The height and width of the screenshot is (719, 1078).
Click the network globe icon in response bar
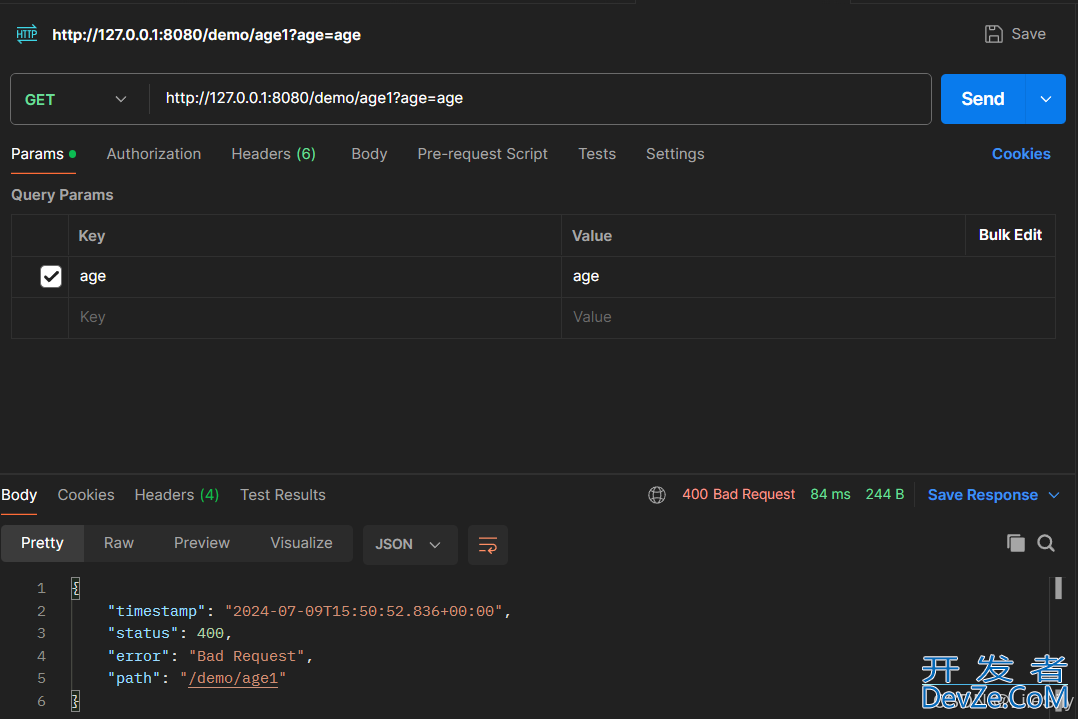[x=657, y=495]
